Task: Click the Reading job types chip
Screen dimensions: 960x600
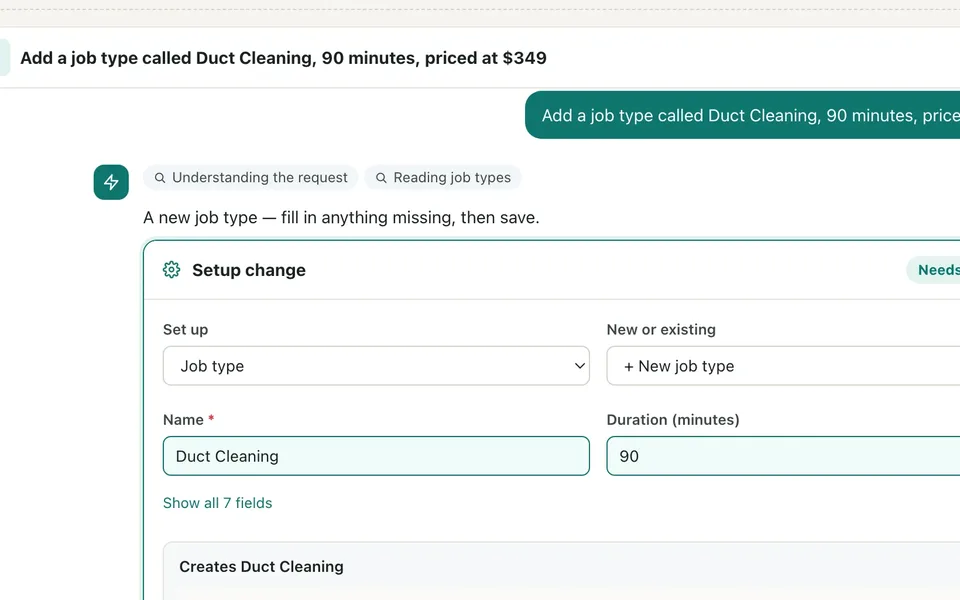Action: pos(443,178)
